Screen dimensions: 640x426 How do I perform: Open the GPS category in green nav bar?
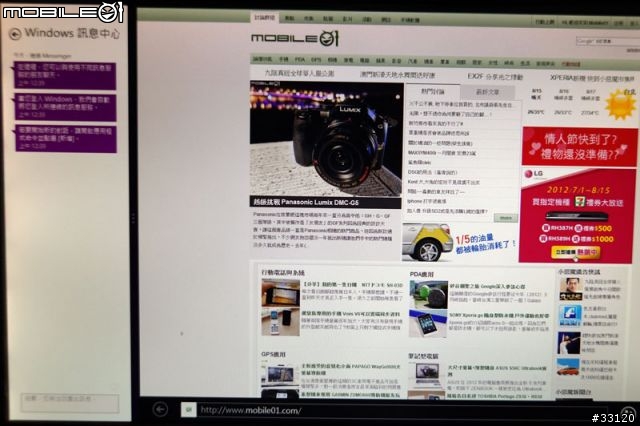[316, 60]
